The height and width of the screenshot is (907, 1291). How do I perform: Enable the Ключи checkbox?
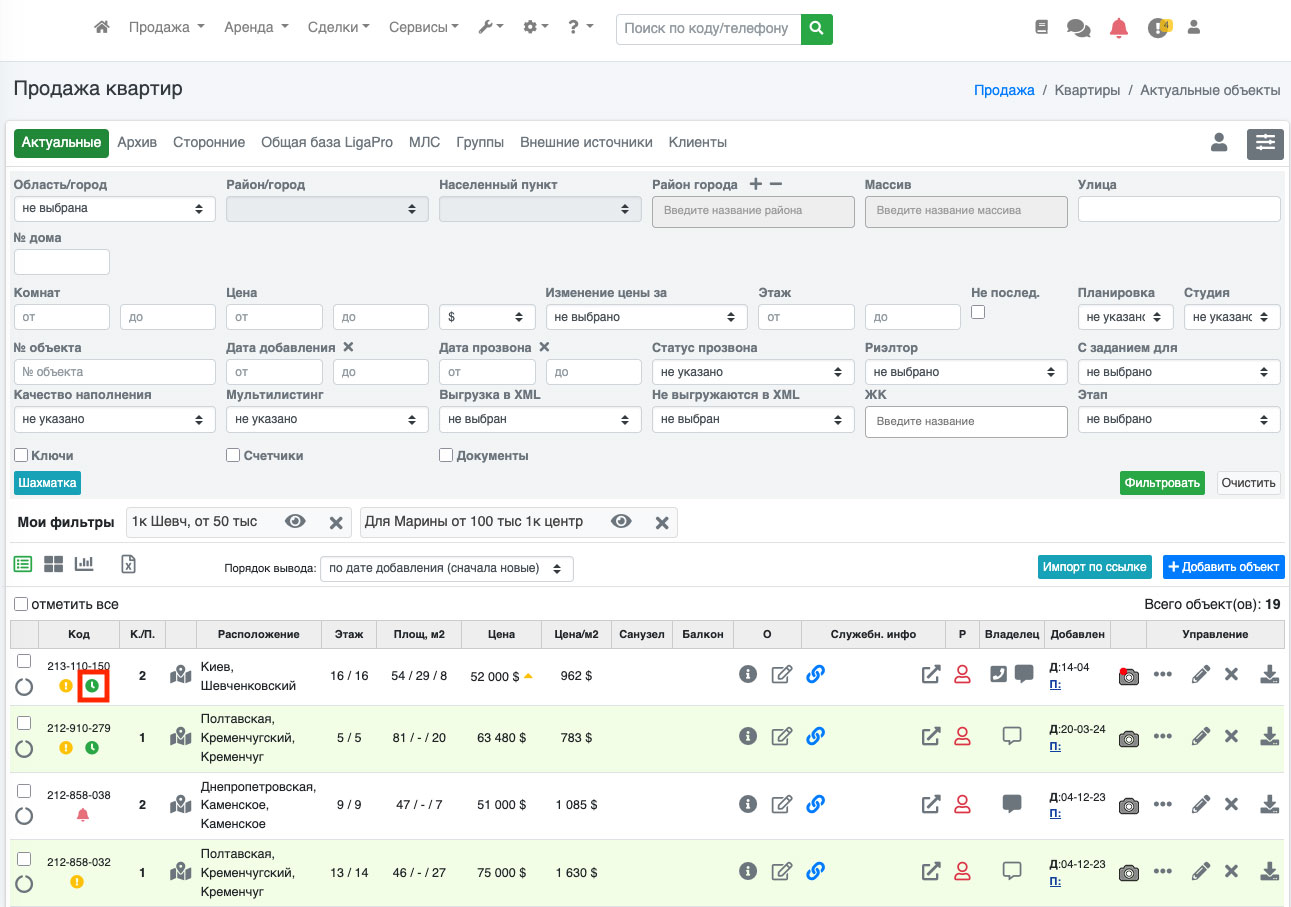(x=21, y=455)
